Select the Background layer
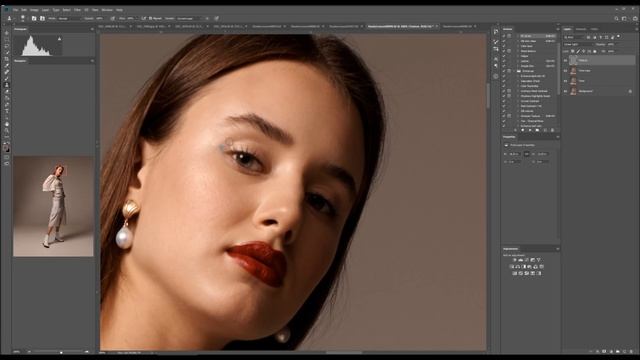 point(599,91)
